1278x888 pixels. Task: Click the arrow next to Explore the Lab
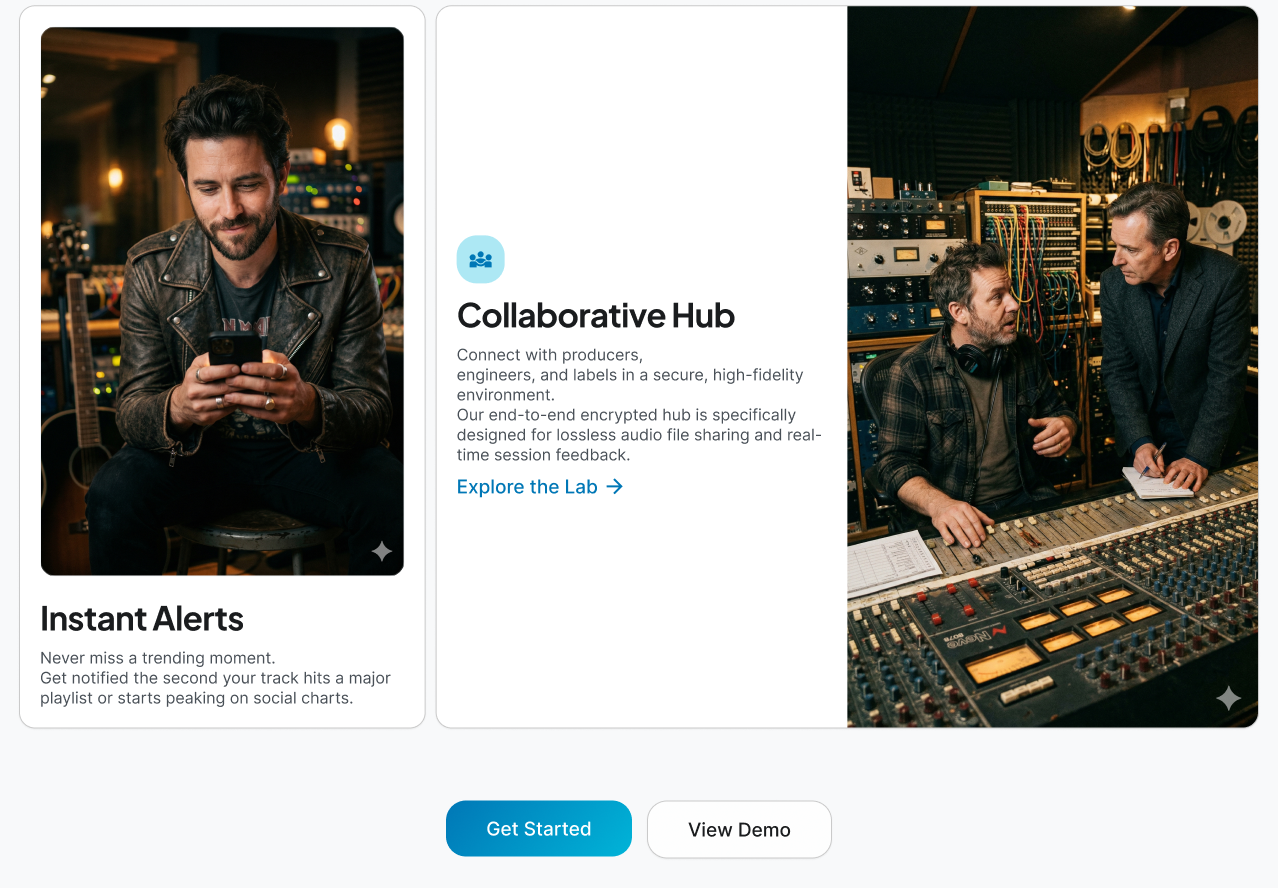[x=615, y=487]
